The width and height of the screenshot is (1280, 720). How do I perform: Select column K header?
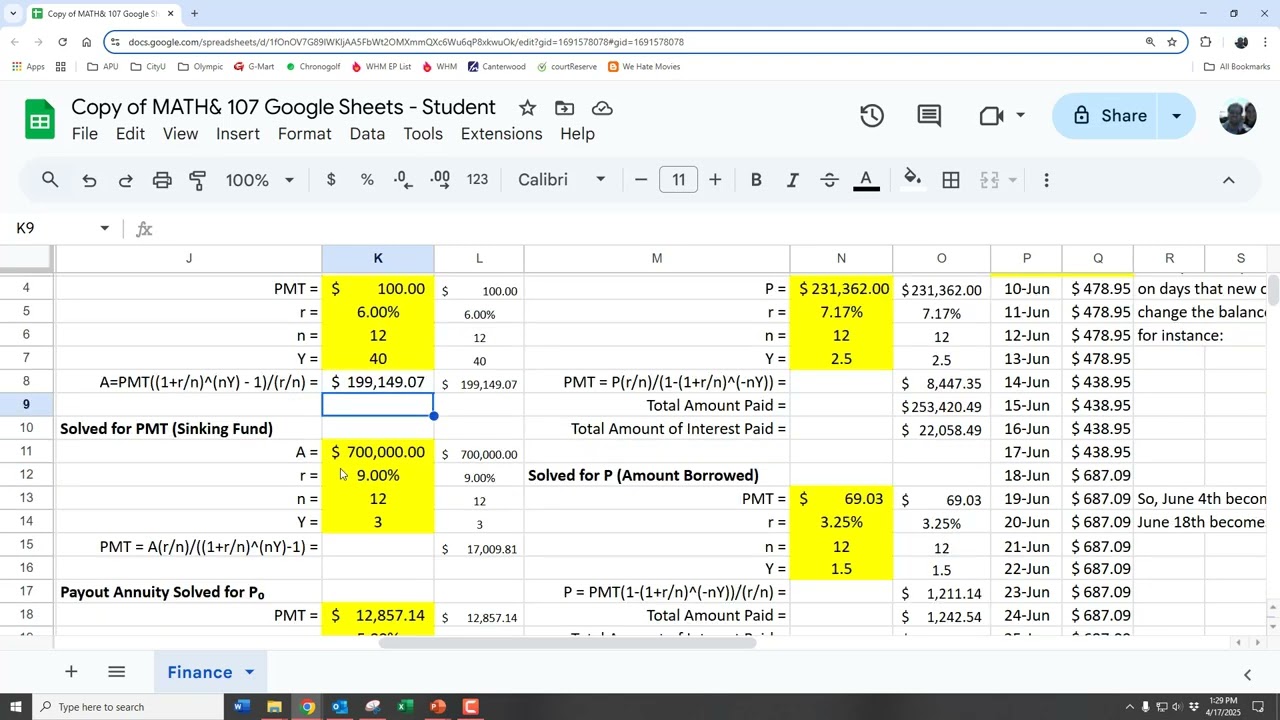378,259
